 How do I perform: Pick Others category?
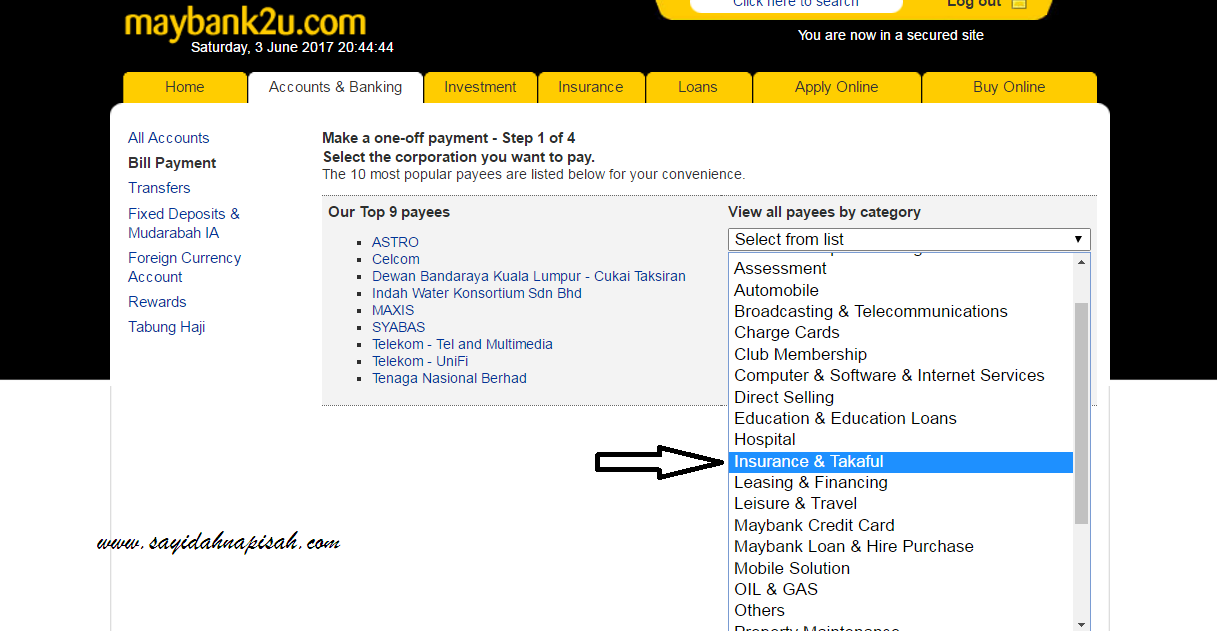pyautogui.click(x=901, y=610)
